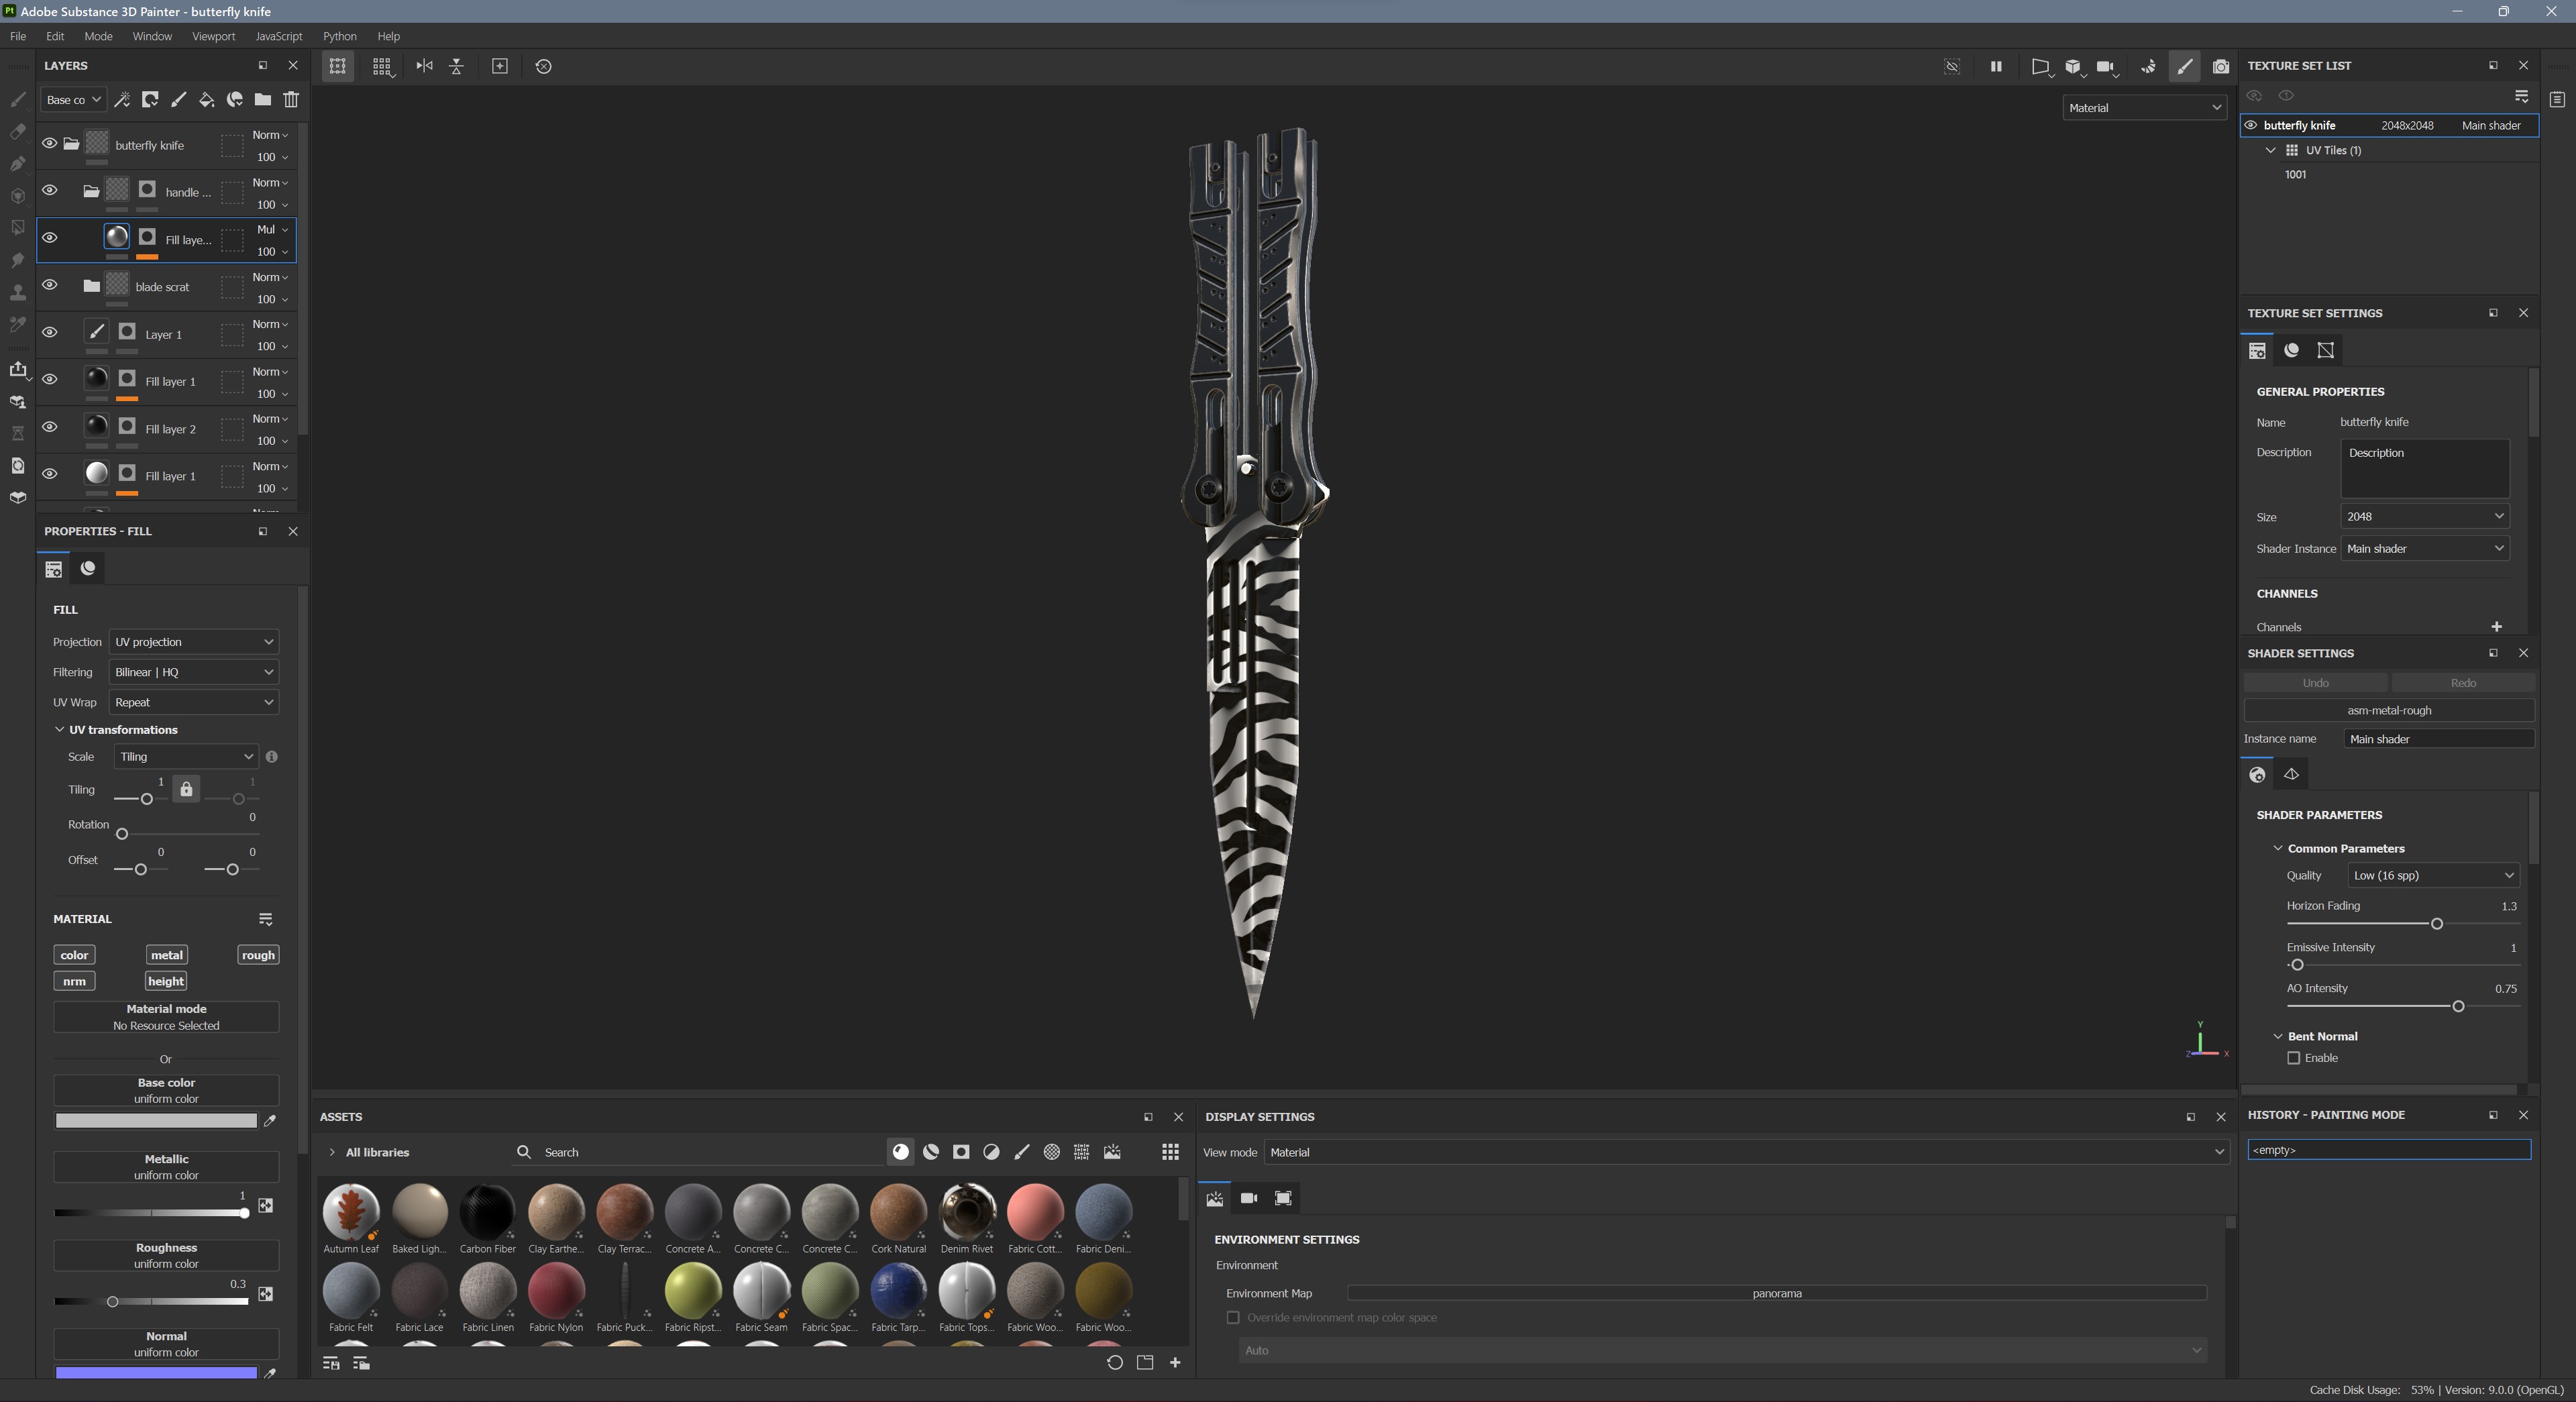Toggle visibility of Layer 1
Screen dimensions: 2576x1402
[x=49, y=332]
